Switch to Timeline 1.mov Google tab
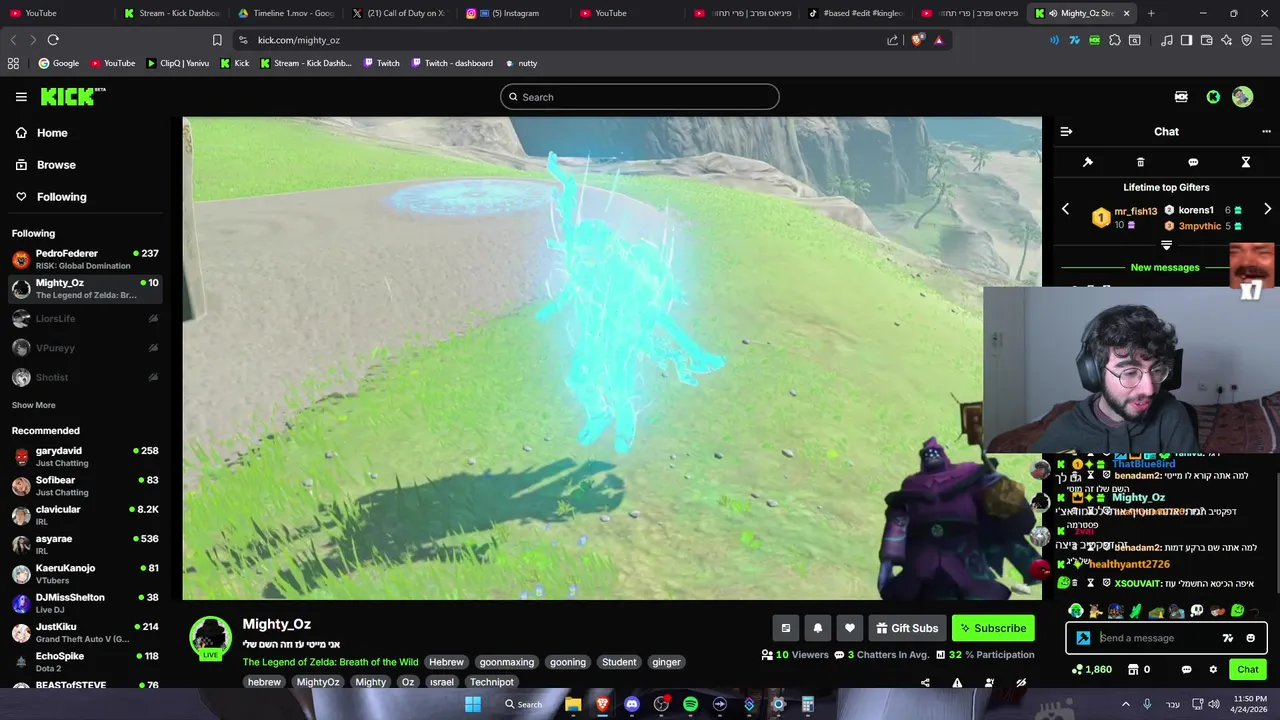The height and width of the screenshot is (720, 1280). point(286,13)
